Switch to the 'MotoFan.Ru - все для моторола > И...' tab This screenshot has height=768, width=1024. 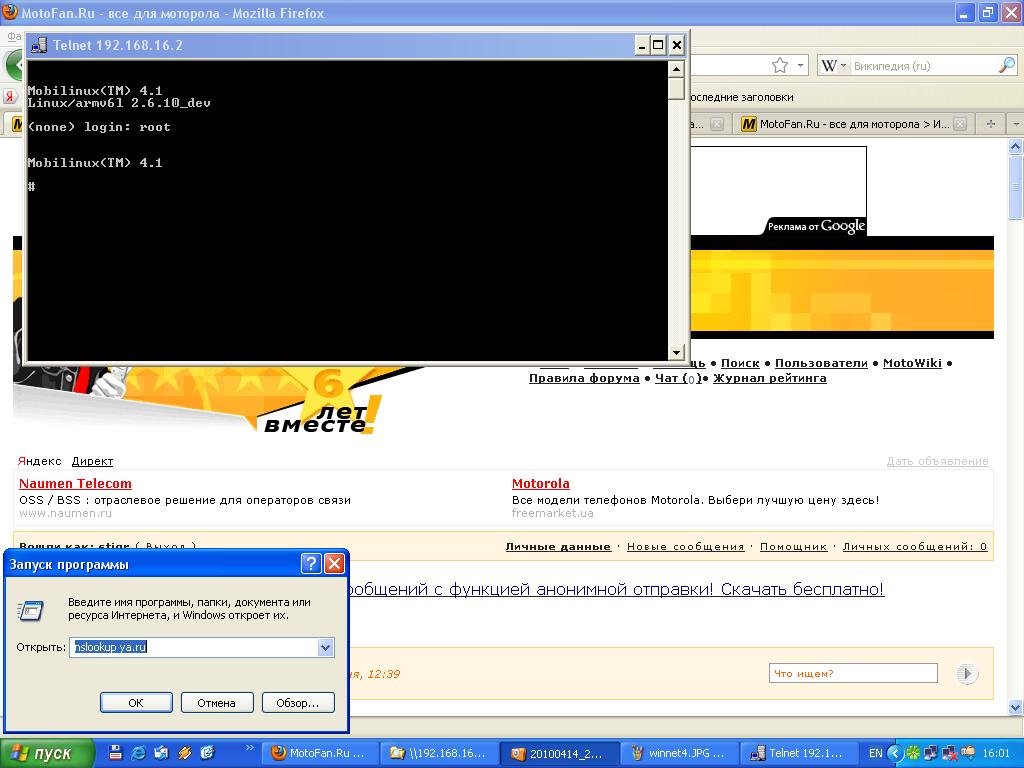pyautogui.click(x=854, y=124)
